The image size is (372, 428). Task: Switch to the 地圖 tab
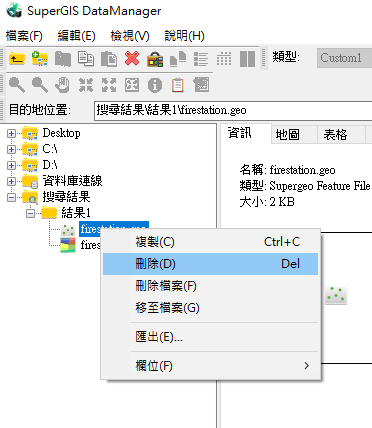288,134
